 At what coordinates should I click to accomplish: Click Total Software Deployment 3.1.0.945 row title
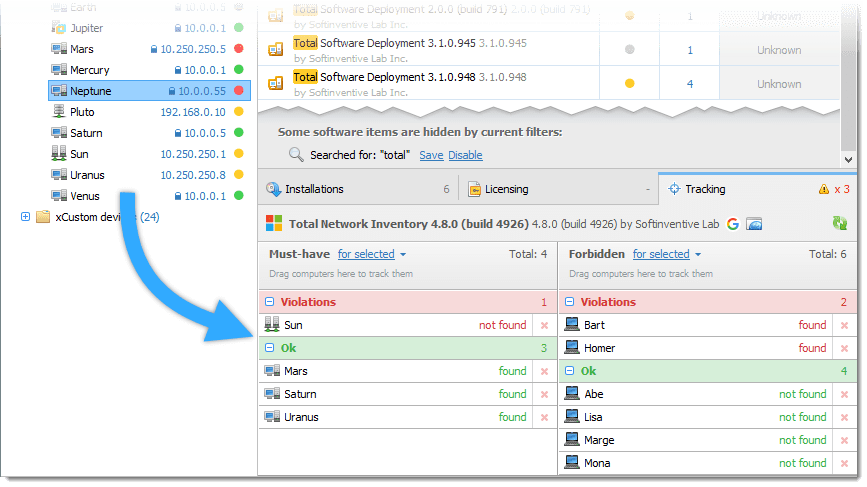[384, 43]
